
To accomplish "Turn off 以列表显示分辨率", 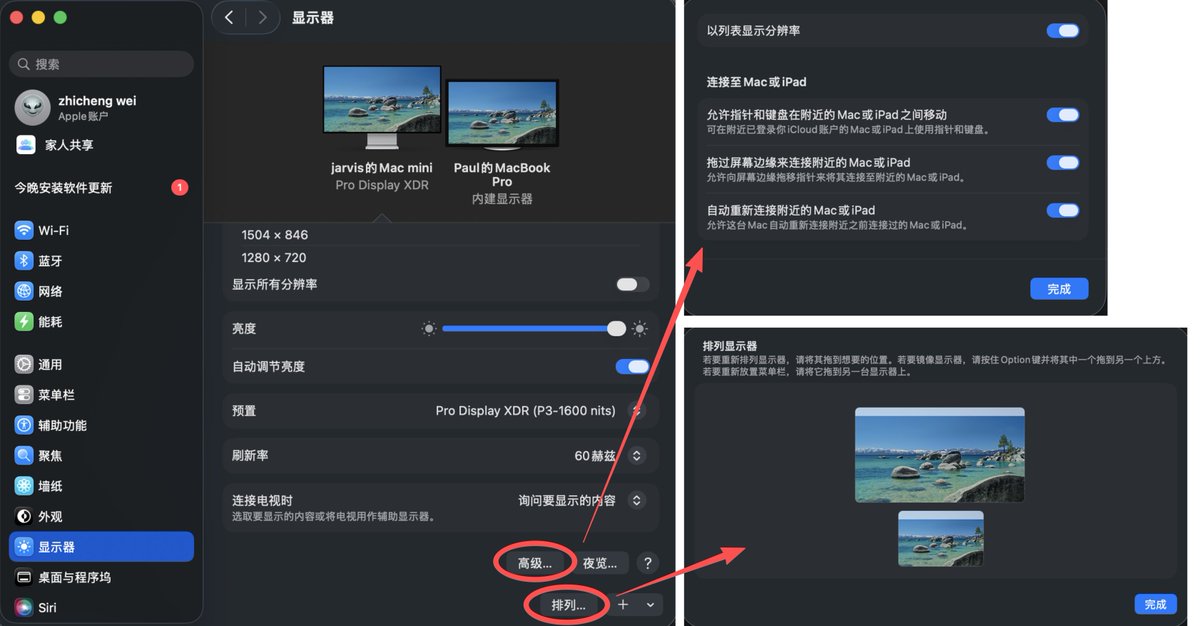I will 1062,31.
